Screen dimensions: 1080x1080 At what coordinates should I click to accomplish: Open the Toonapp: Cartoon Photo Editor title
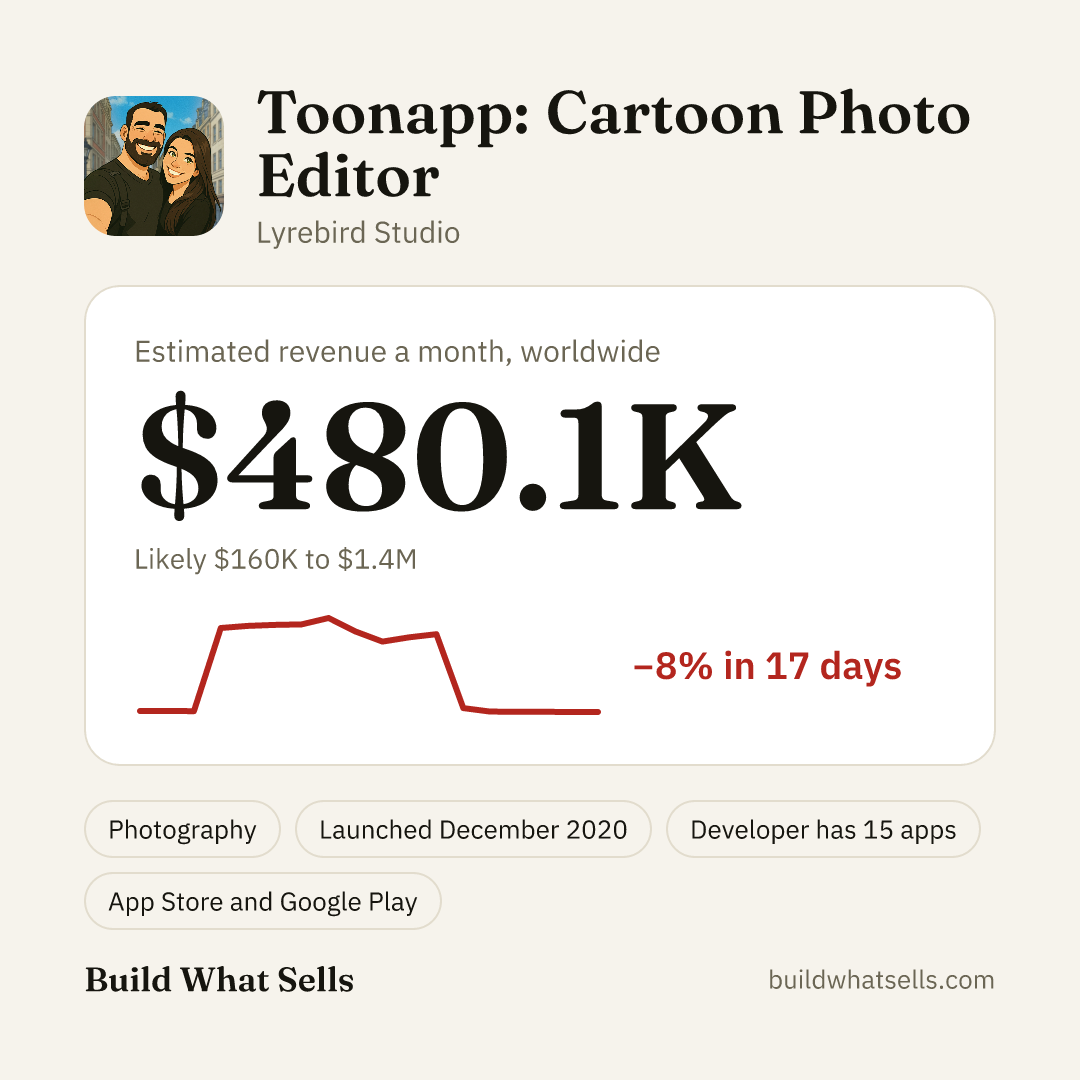(613, 145)
